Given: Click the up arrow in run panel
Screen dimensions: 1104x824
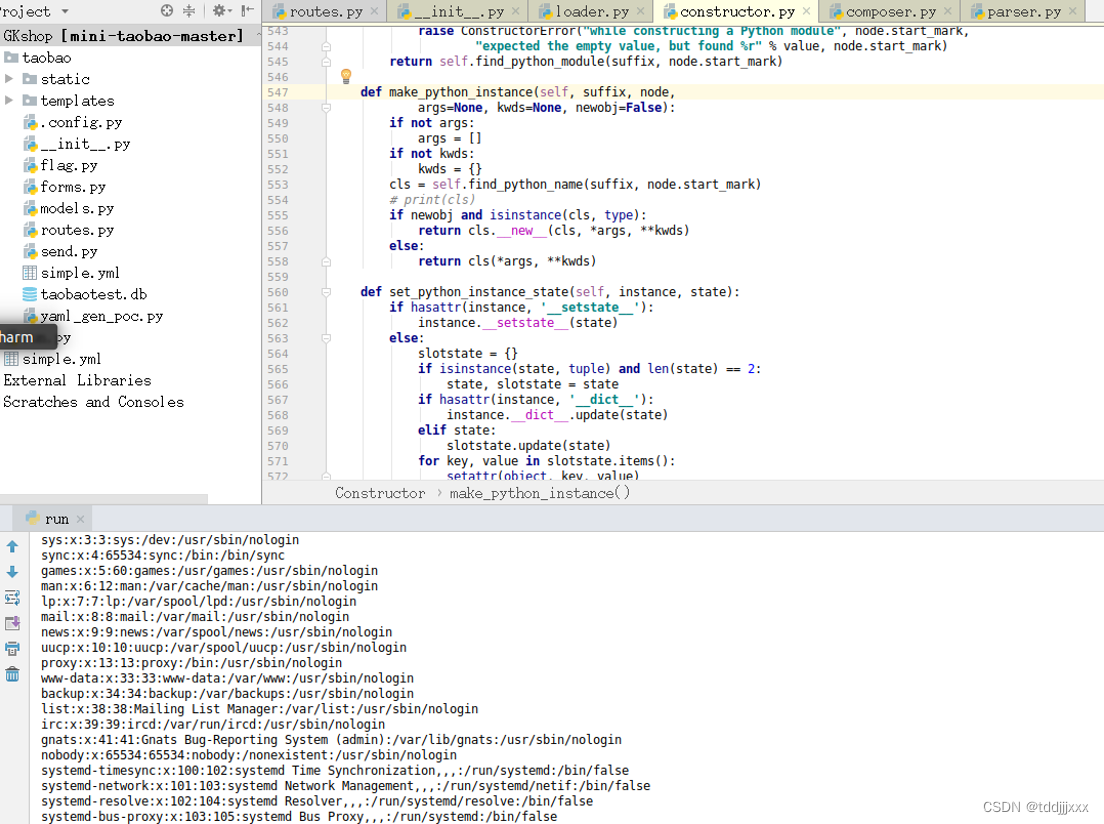Looking at the screenshot, I should (13, 547).
